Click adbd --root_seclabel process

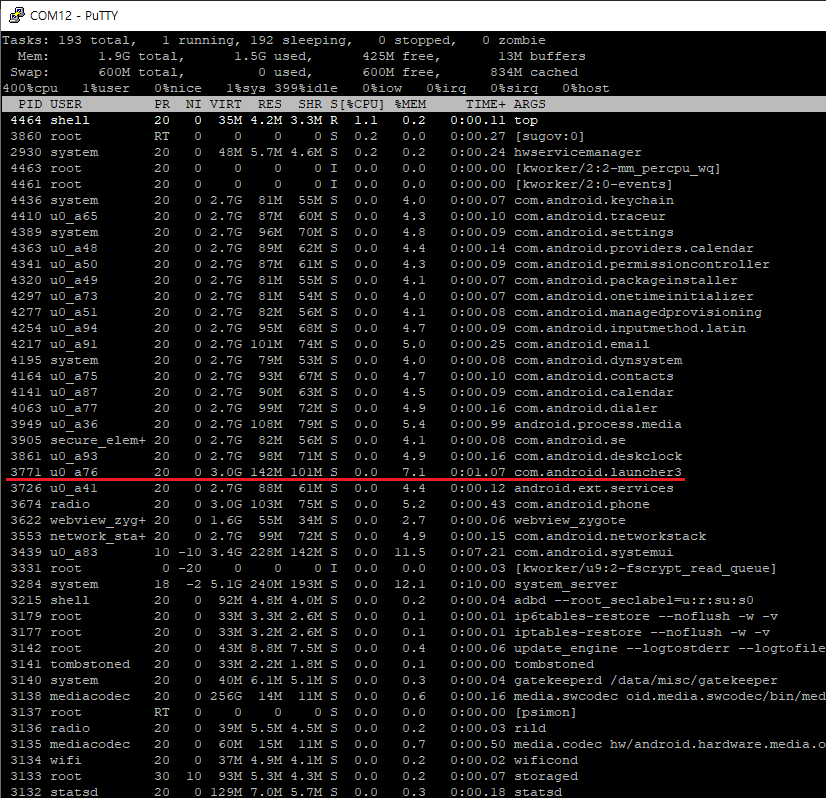(634, 599)
